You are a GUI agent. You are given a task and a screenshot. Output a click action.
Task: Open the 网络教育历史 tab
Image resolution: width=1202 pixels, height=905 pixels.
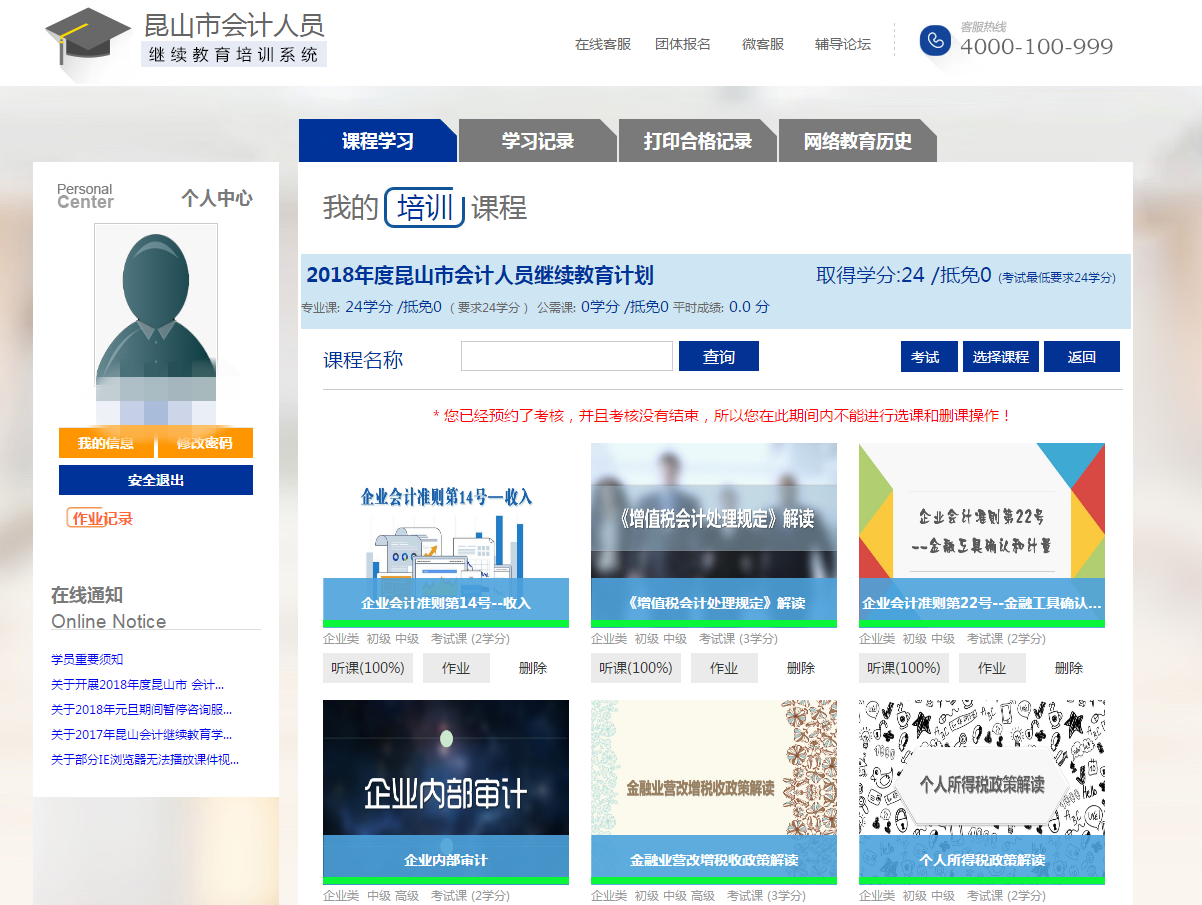(x=857, y=141)
